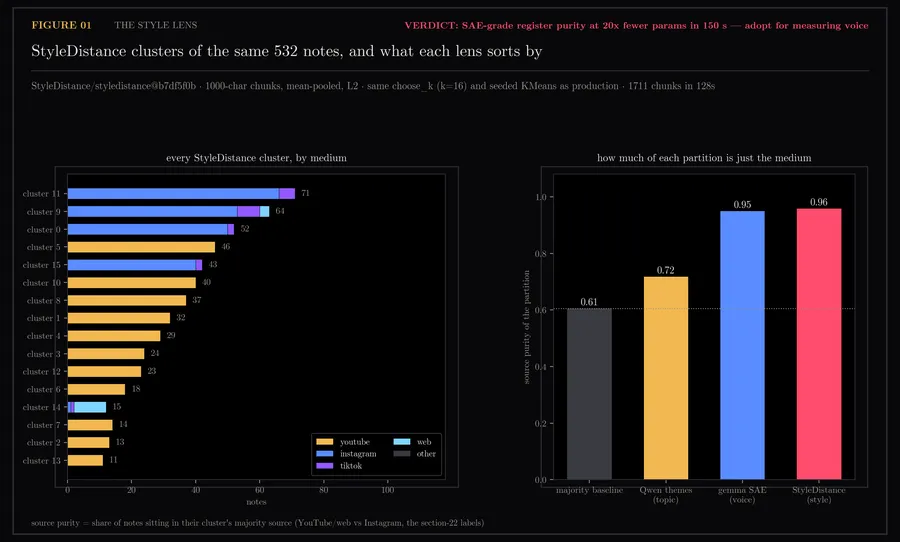900x542 pixels.
Task: Click the '1.0' y-axis tick label
Action: coord(541,198)
